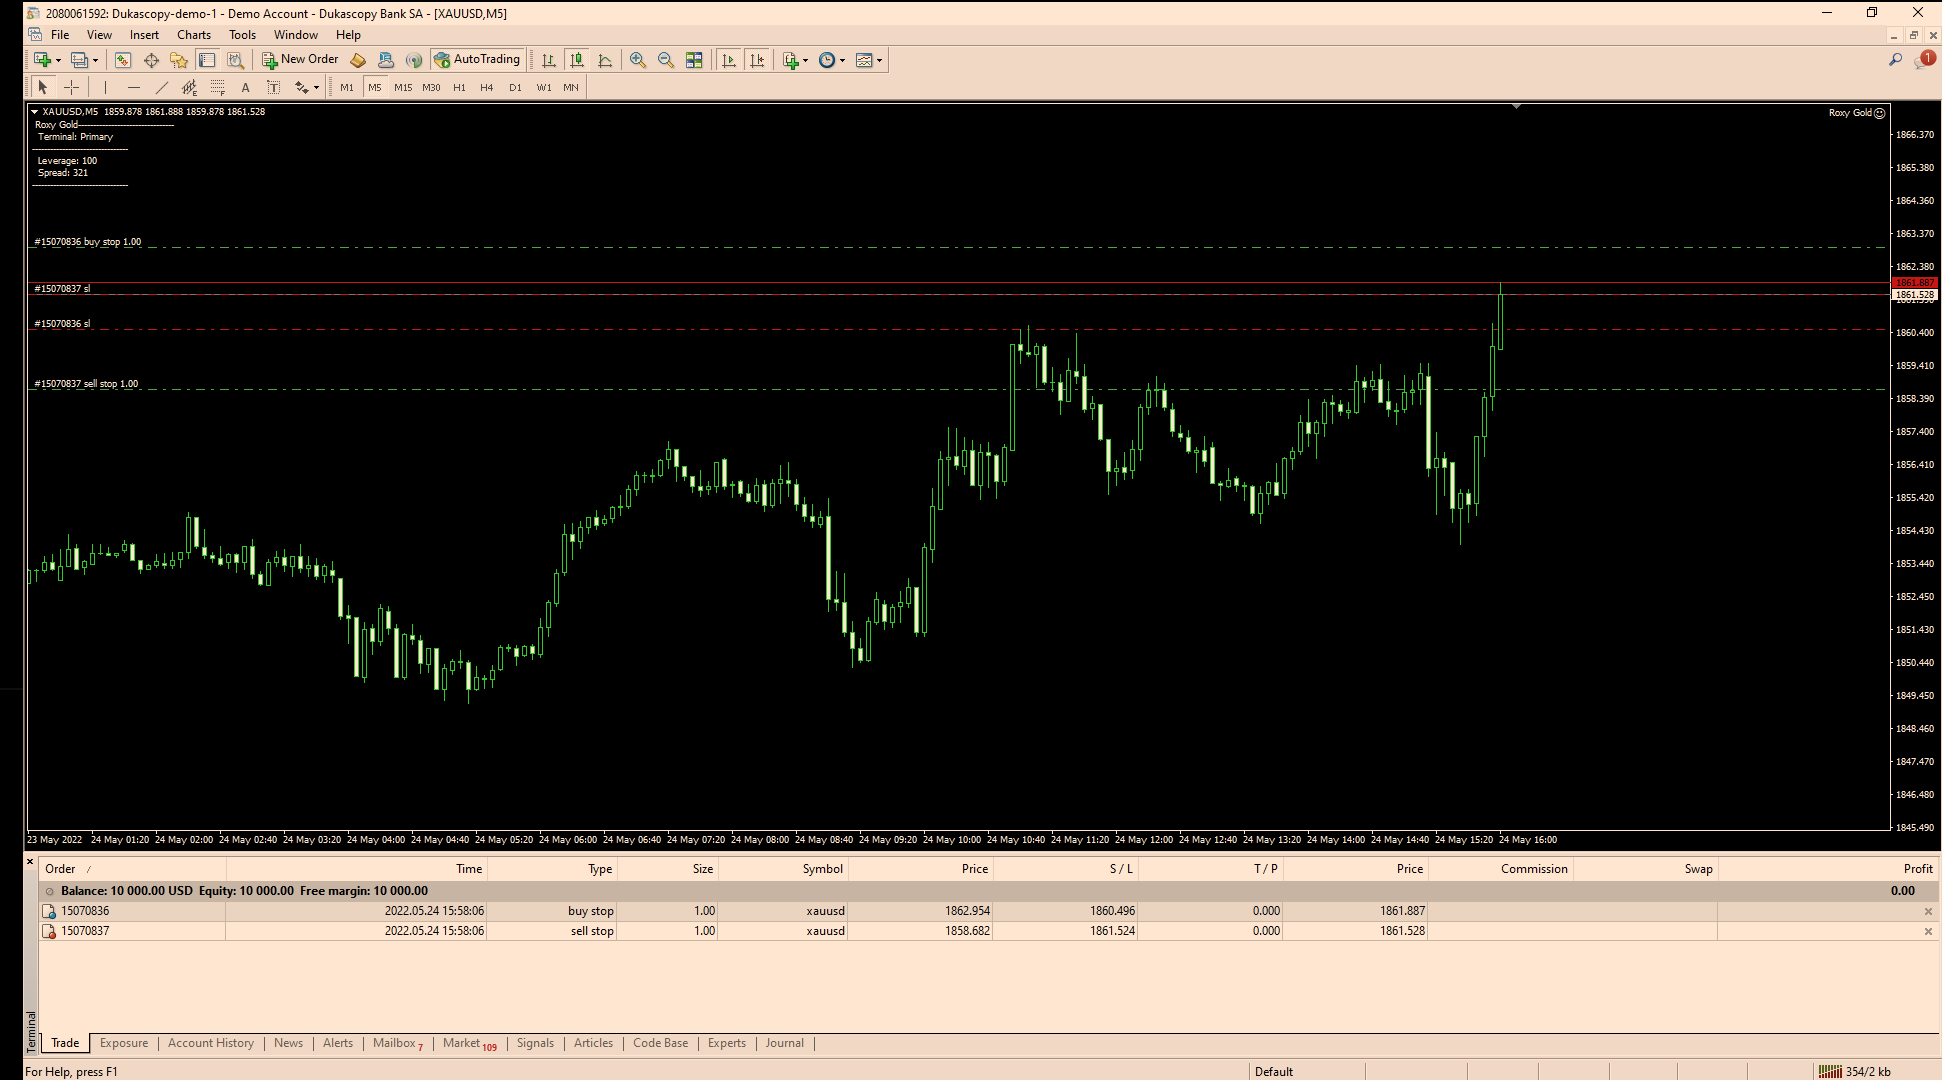1942x1080 pixels.
Task: Select the Crosshair tool
Action: point(71,87)
